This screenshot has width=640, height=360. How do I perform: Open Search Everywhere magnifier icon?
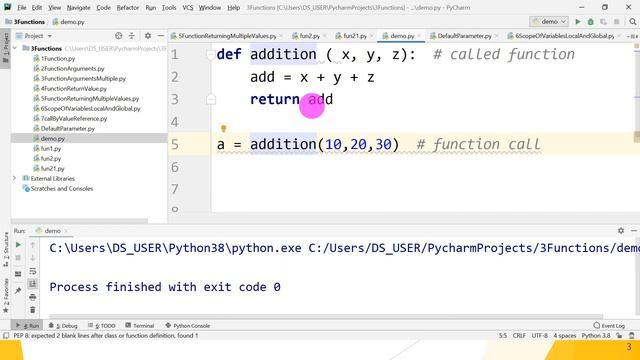[632, 22]
